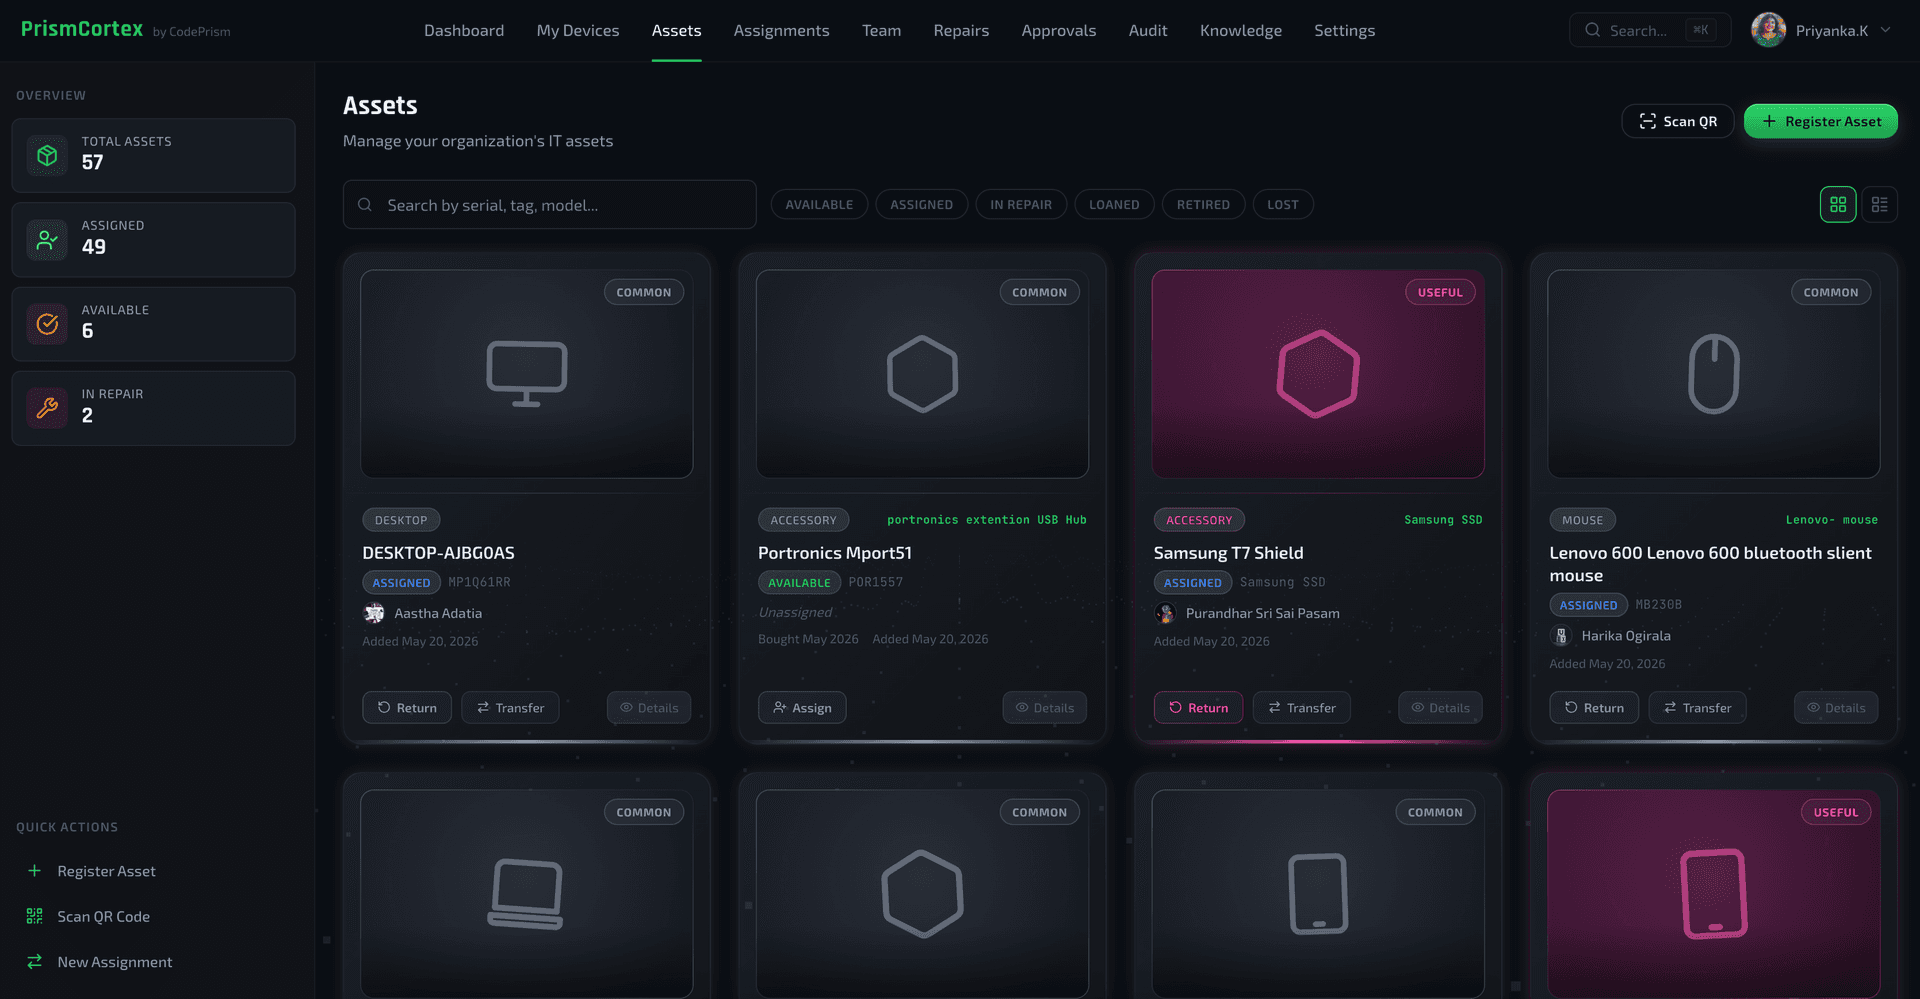This screenshot has height=999, width=1920.
Task: Go to My Devices tab
Action: [578, 31]
